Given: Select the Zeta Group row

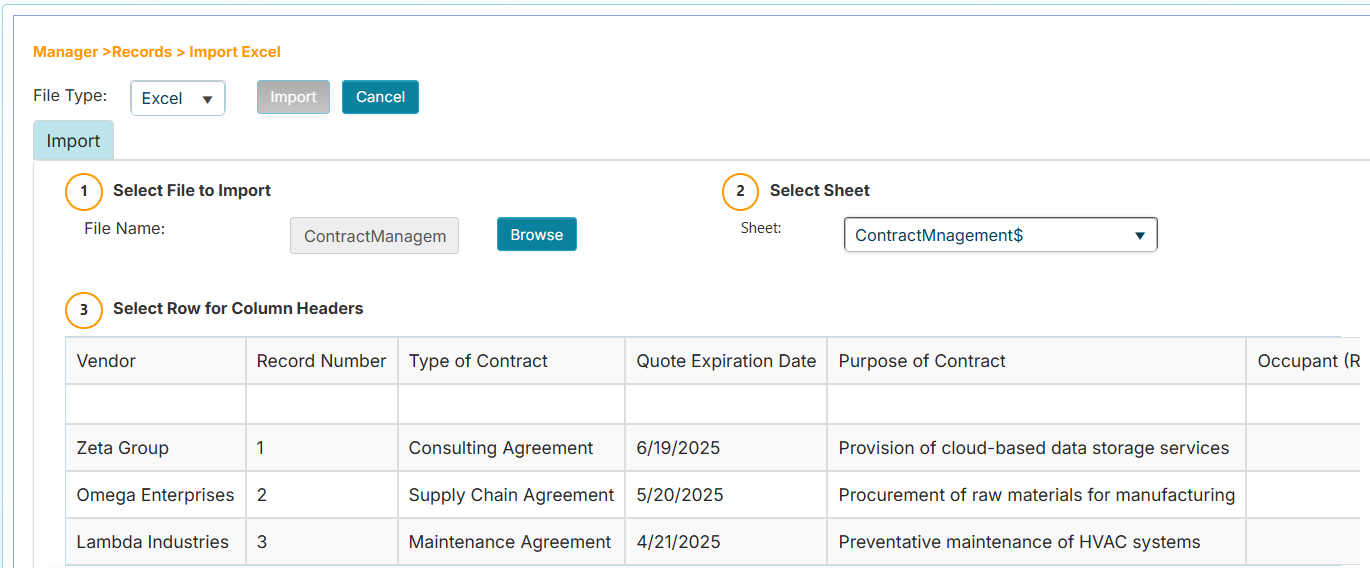Looking at the screenshot, I should click(x=122, y=448).
